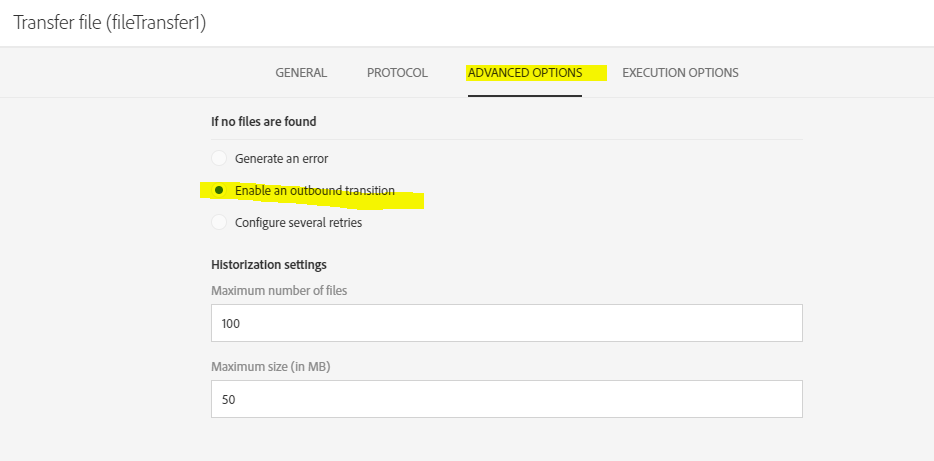Click the Historization settings heading
Image resolution: width=934 pixels, height=461 pixels.
tap(269, 265)
